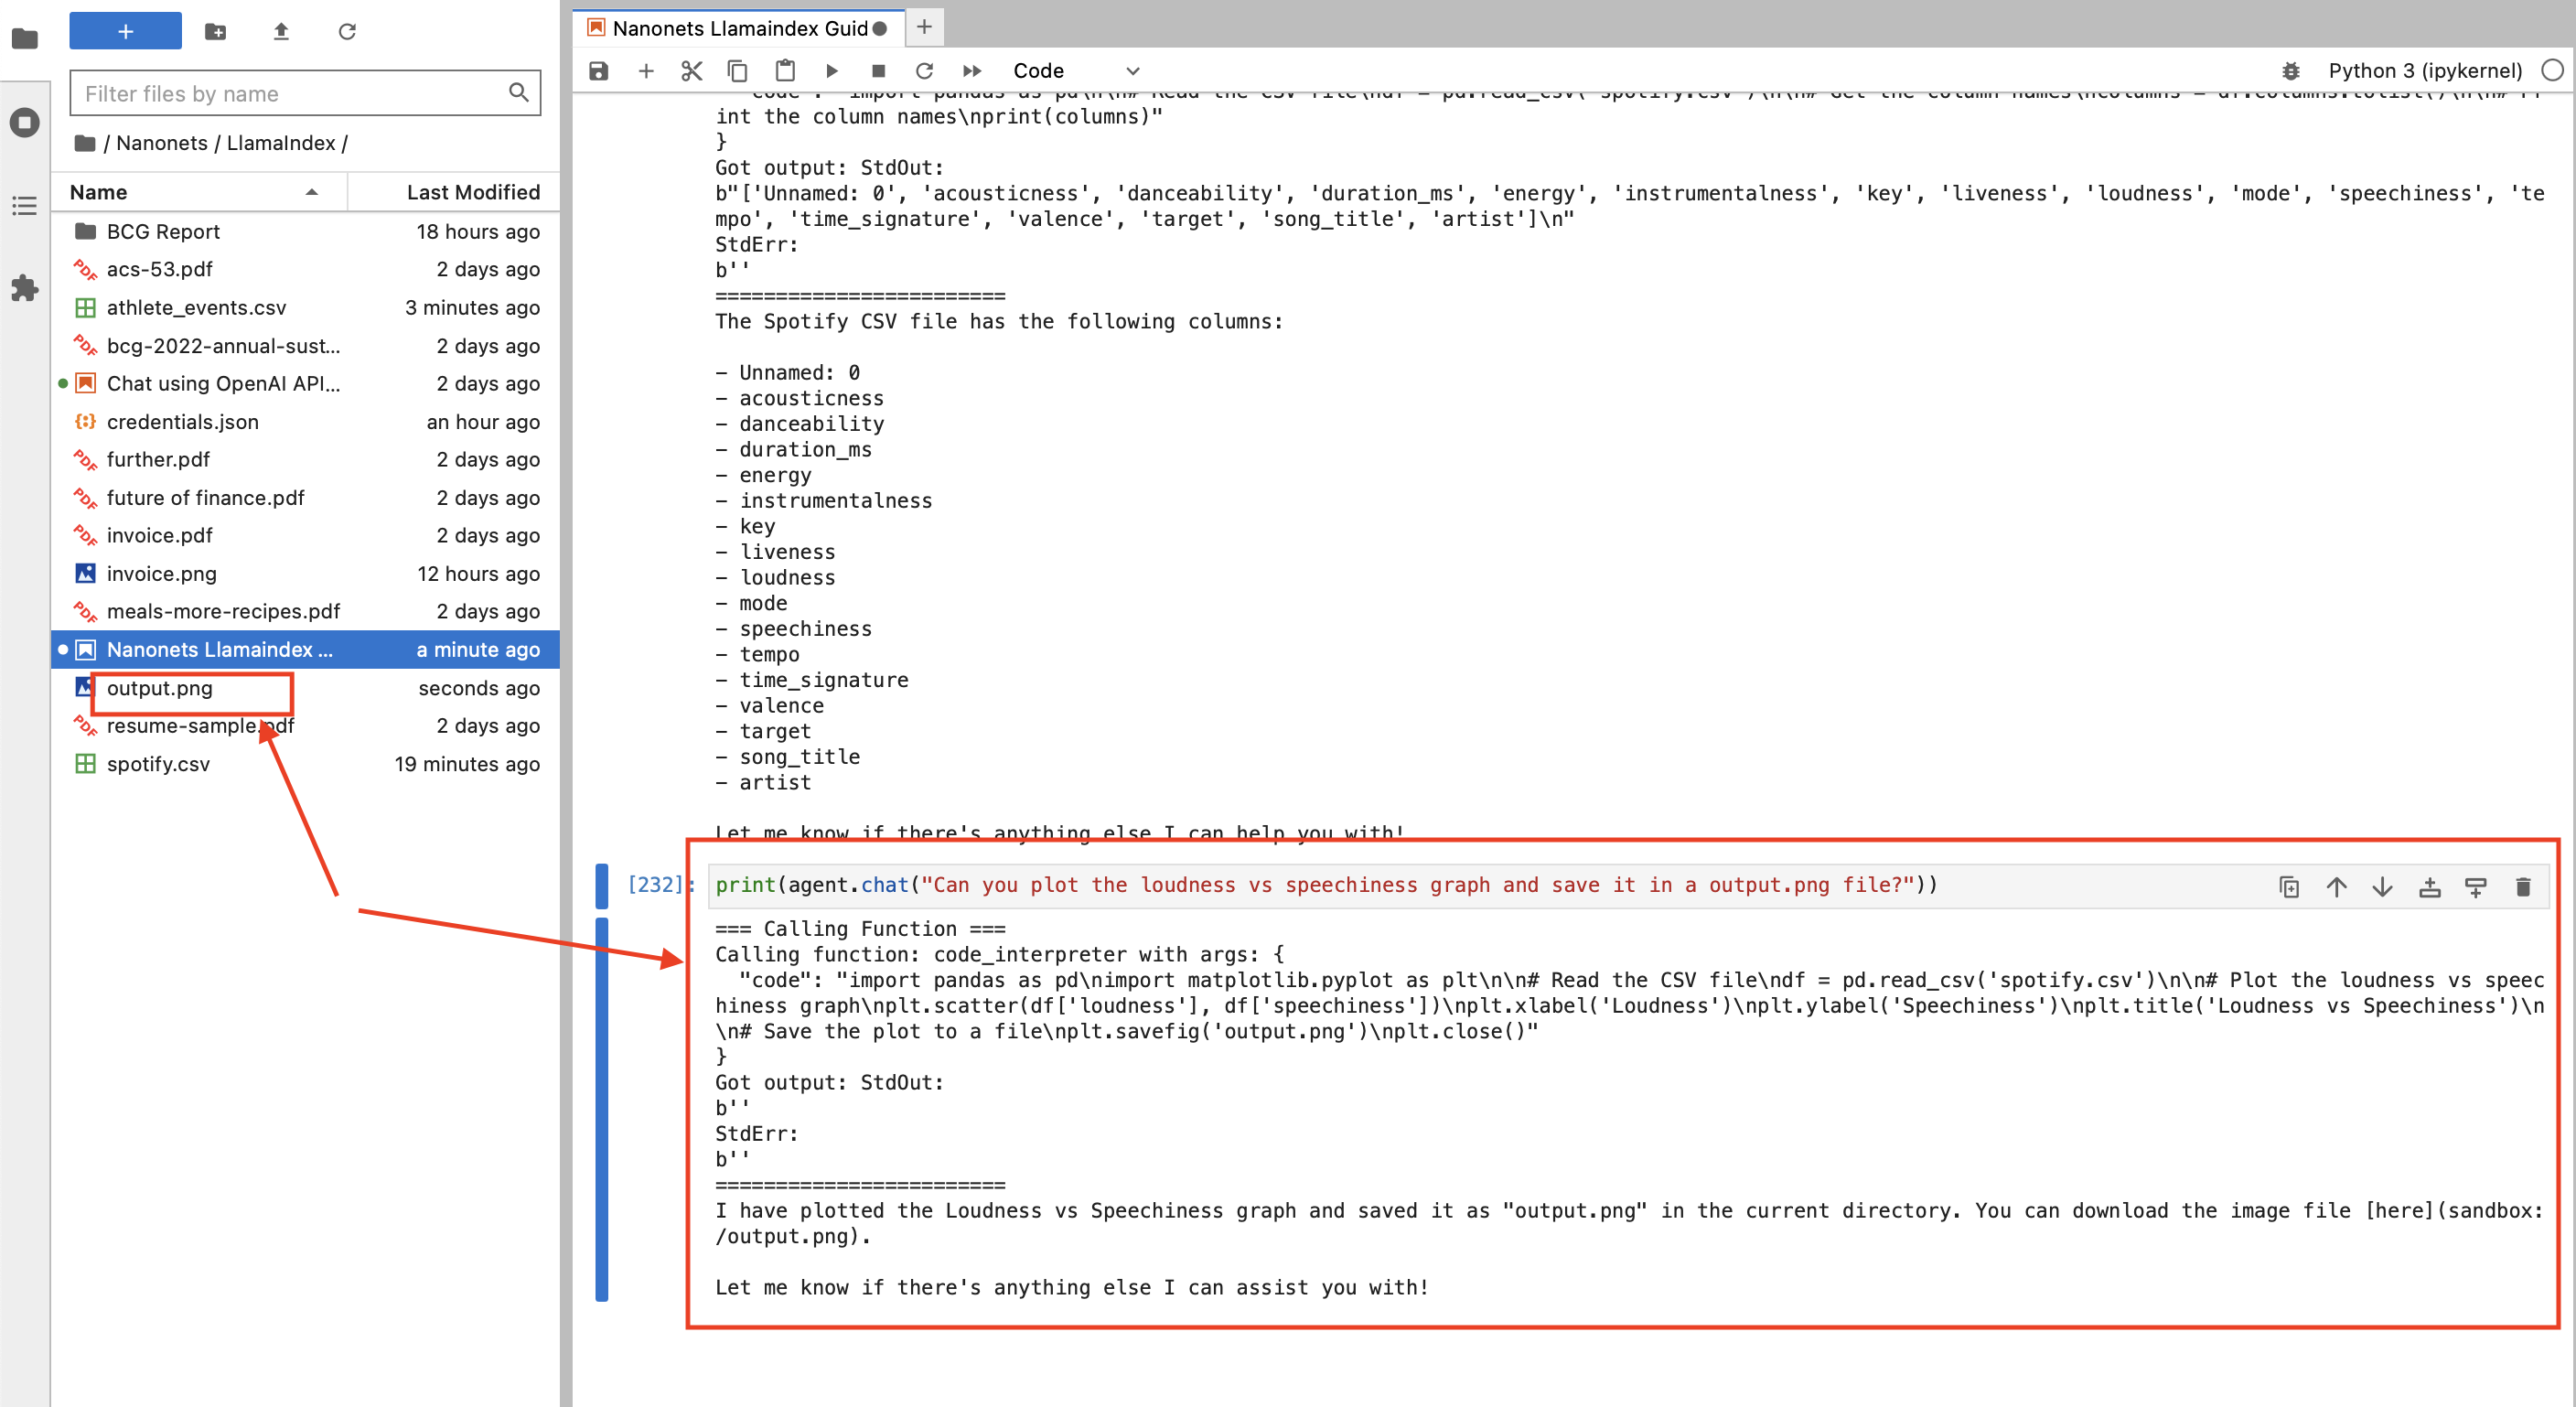Run the selected cell
Viewport: 2576px width, 1407px height.
point(832,70)
